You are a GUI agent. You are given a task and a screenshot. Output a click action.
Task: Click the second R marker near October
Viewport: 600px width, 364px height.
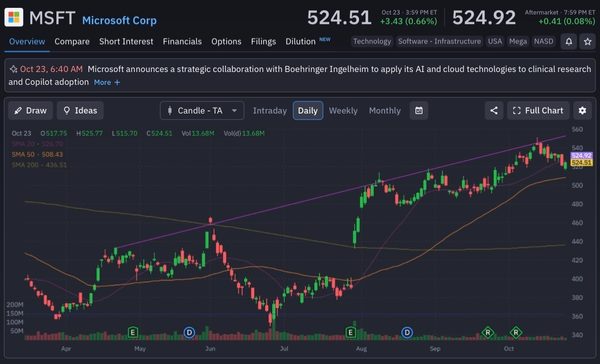516,332
